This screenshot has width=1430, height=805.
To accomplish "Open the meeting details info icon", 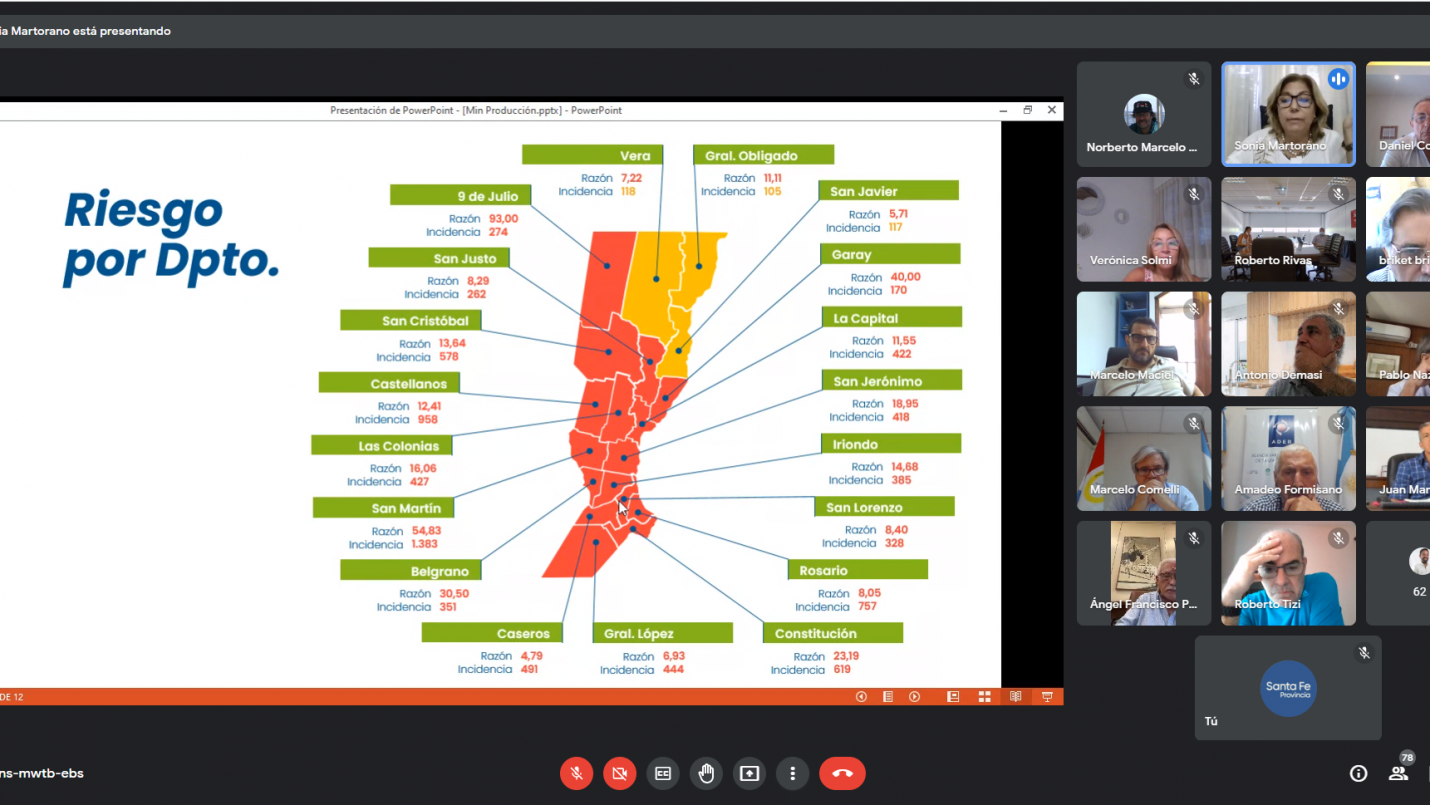I will [x=1358, y=773].
